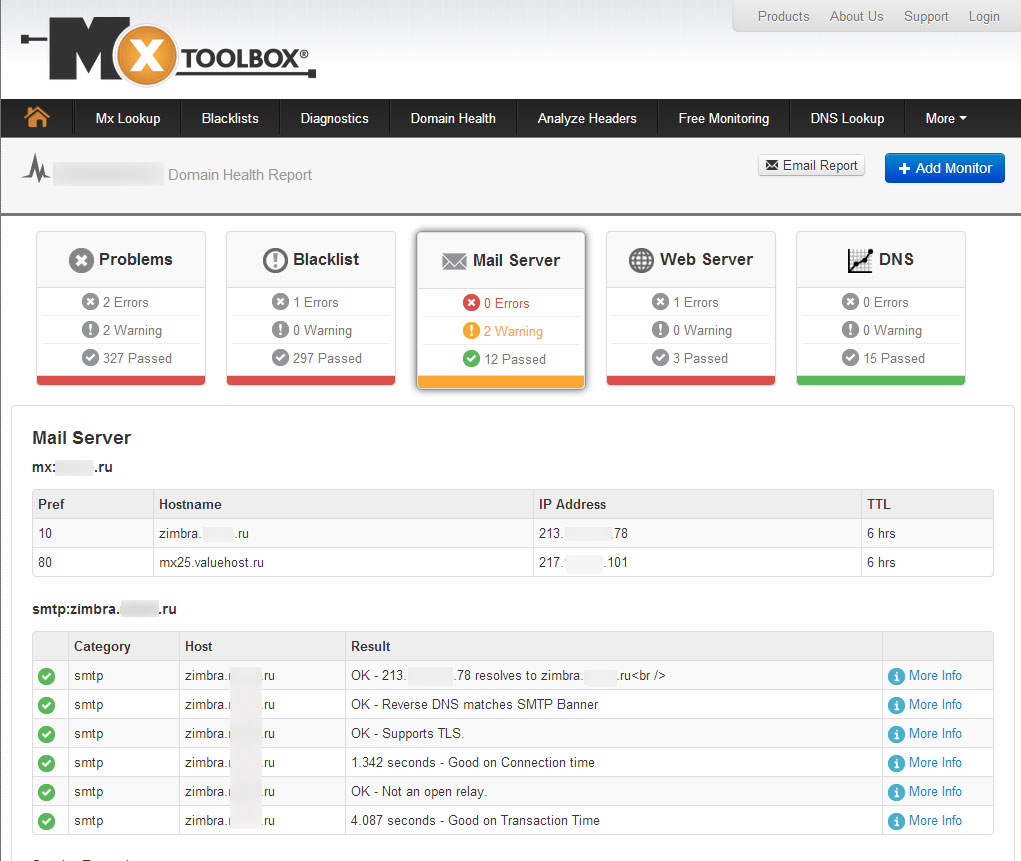
Task: Click the Blacklist exclamation icon
Action: pyautogui.click(x=275, y=260)
